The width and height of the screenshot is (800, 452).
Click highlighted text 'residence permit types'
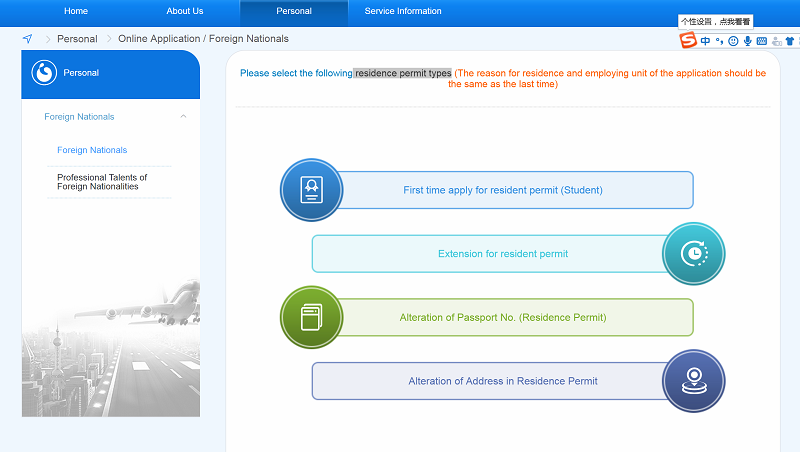point(403,73)
